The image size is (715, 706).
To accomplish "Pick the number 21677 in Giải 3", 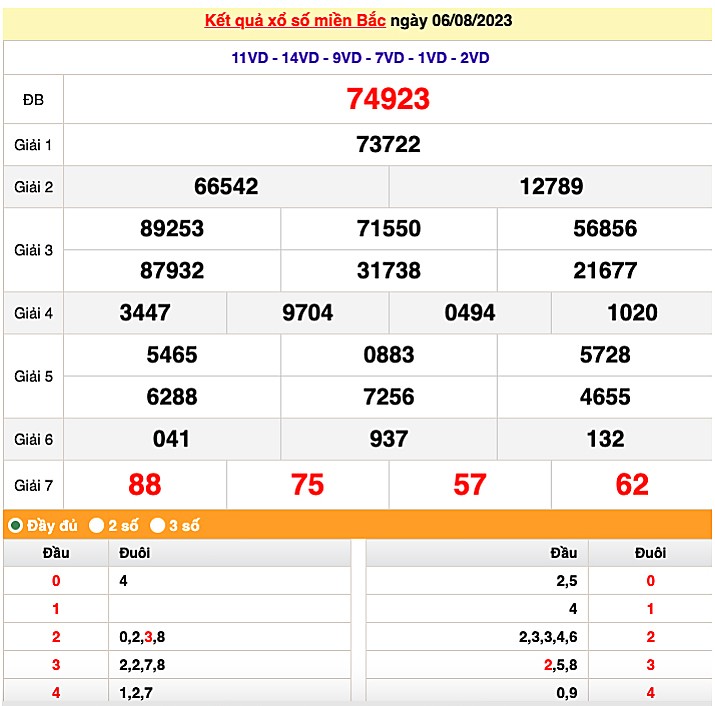I will pos(605,271).
